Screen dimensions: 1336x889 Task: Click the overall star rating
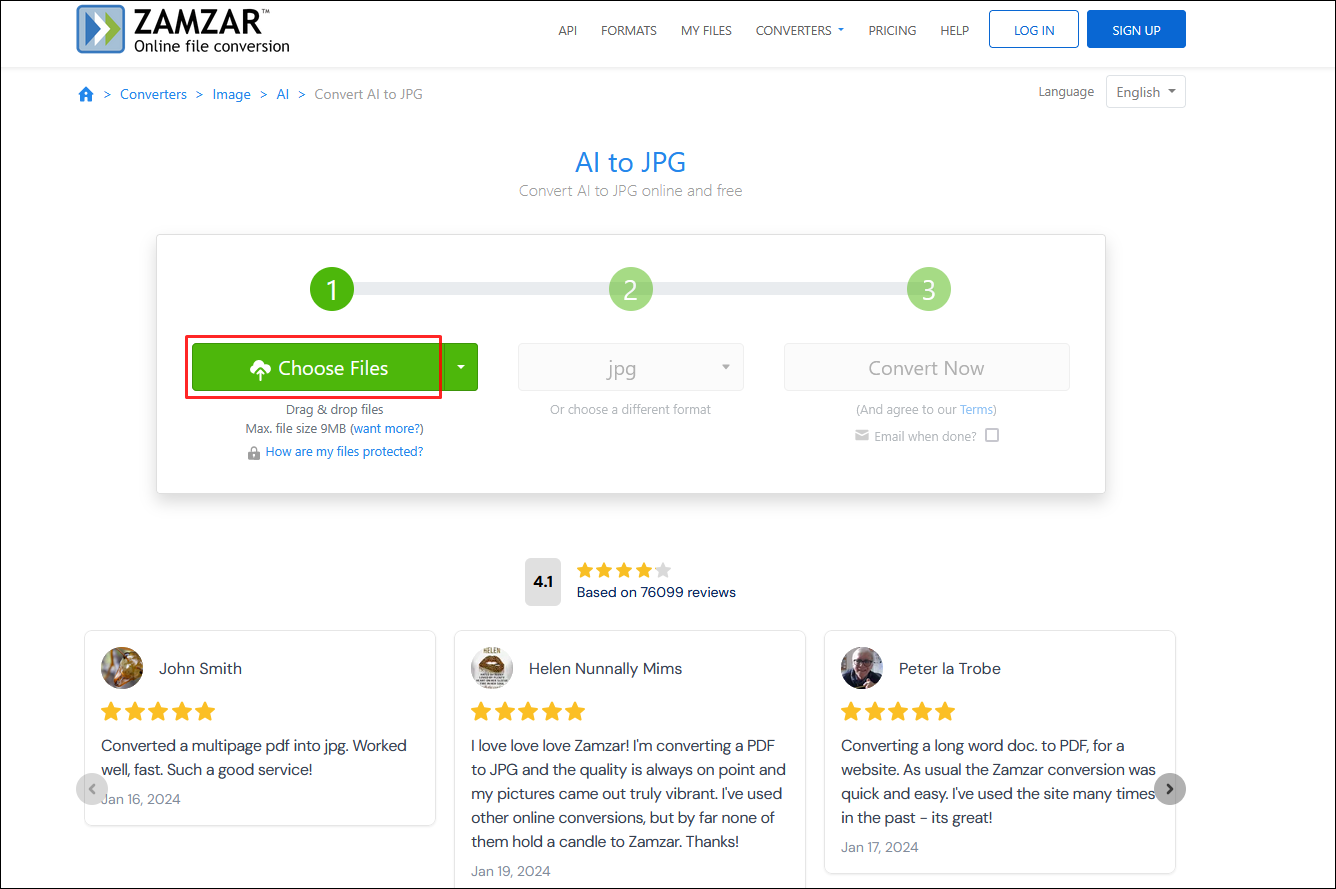[624, 570]
